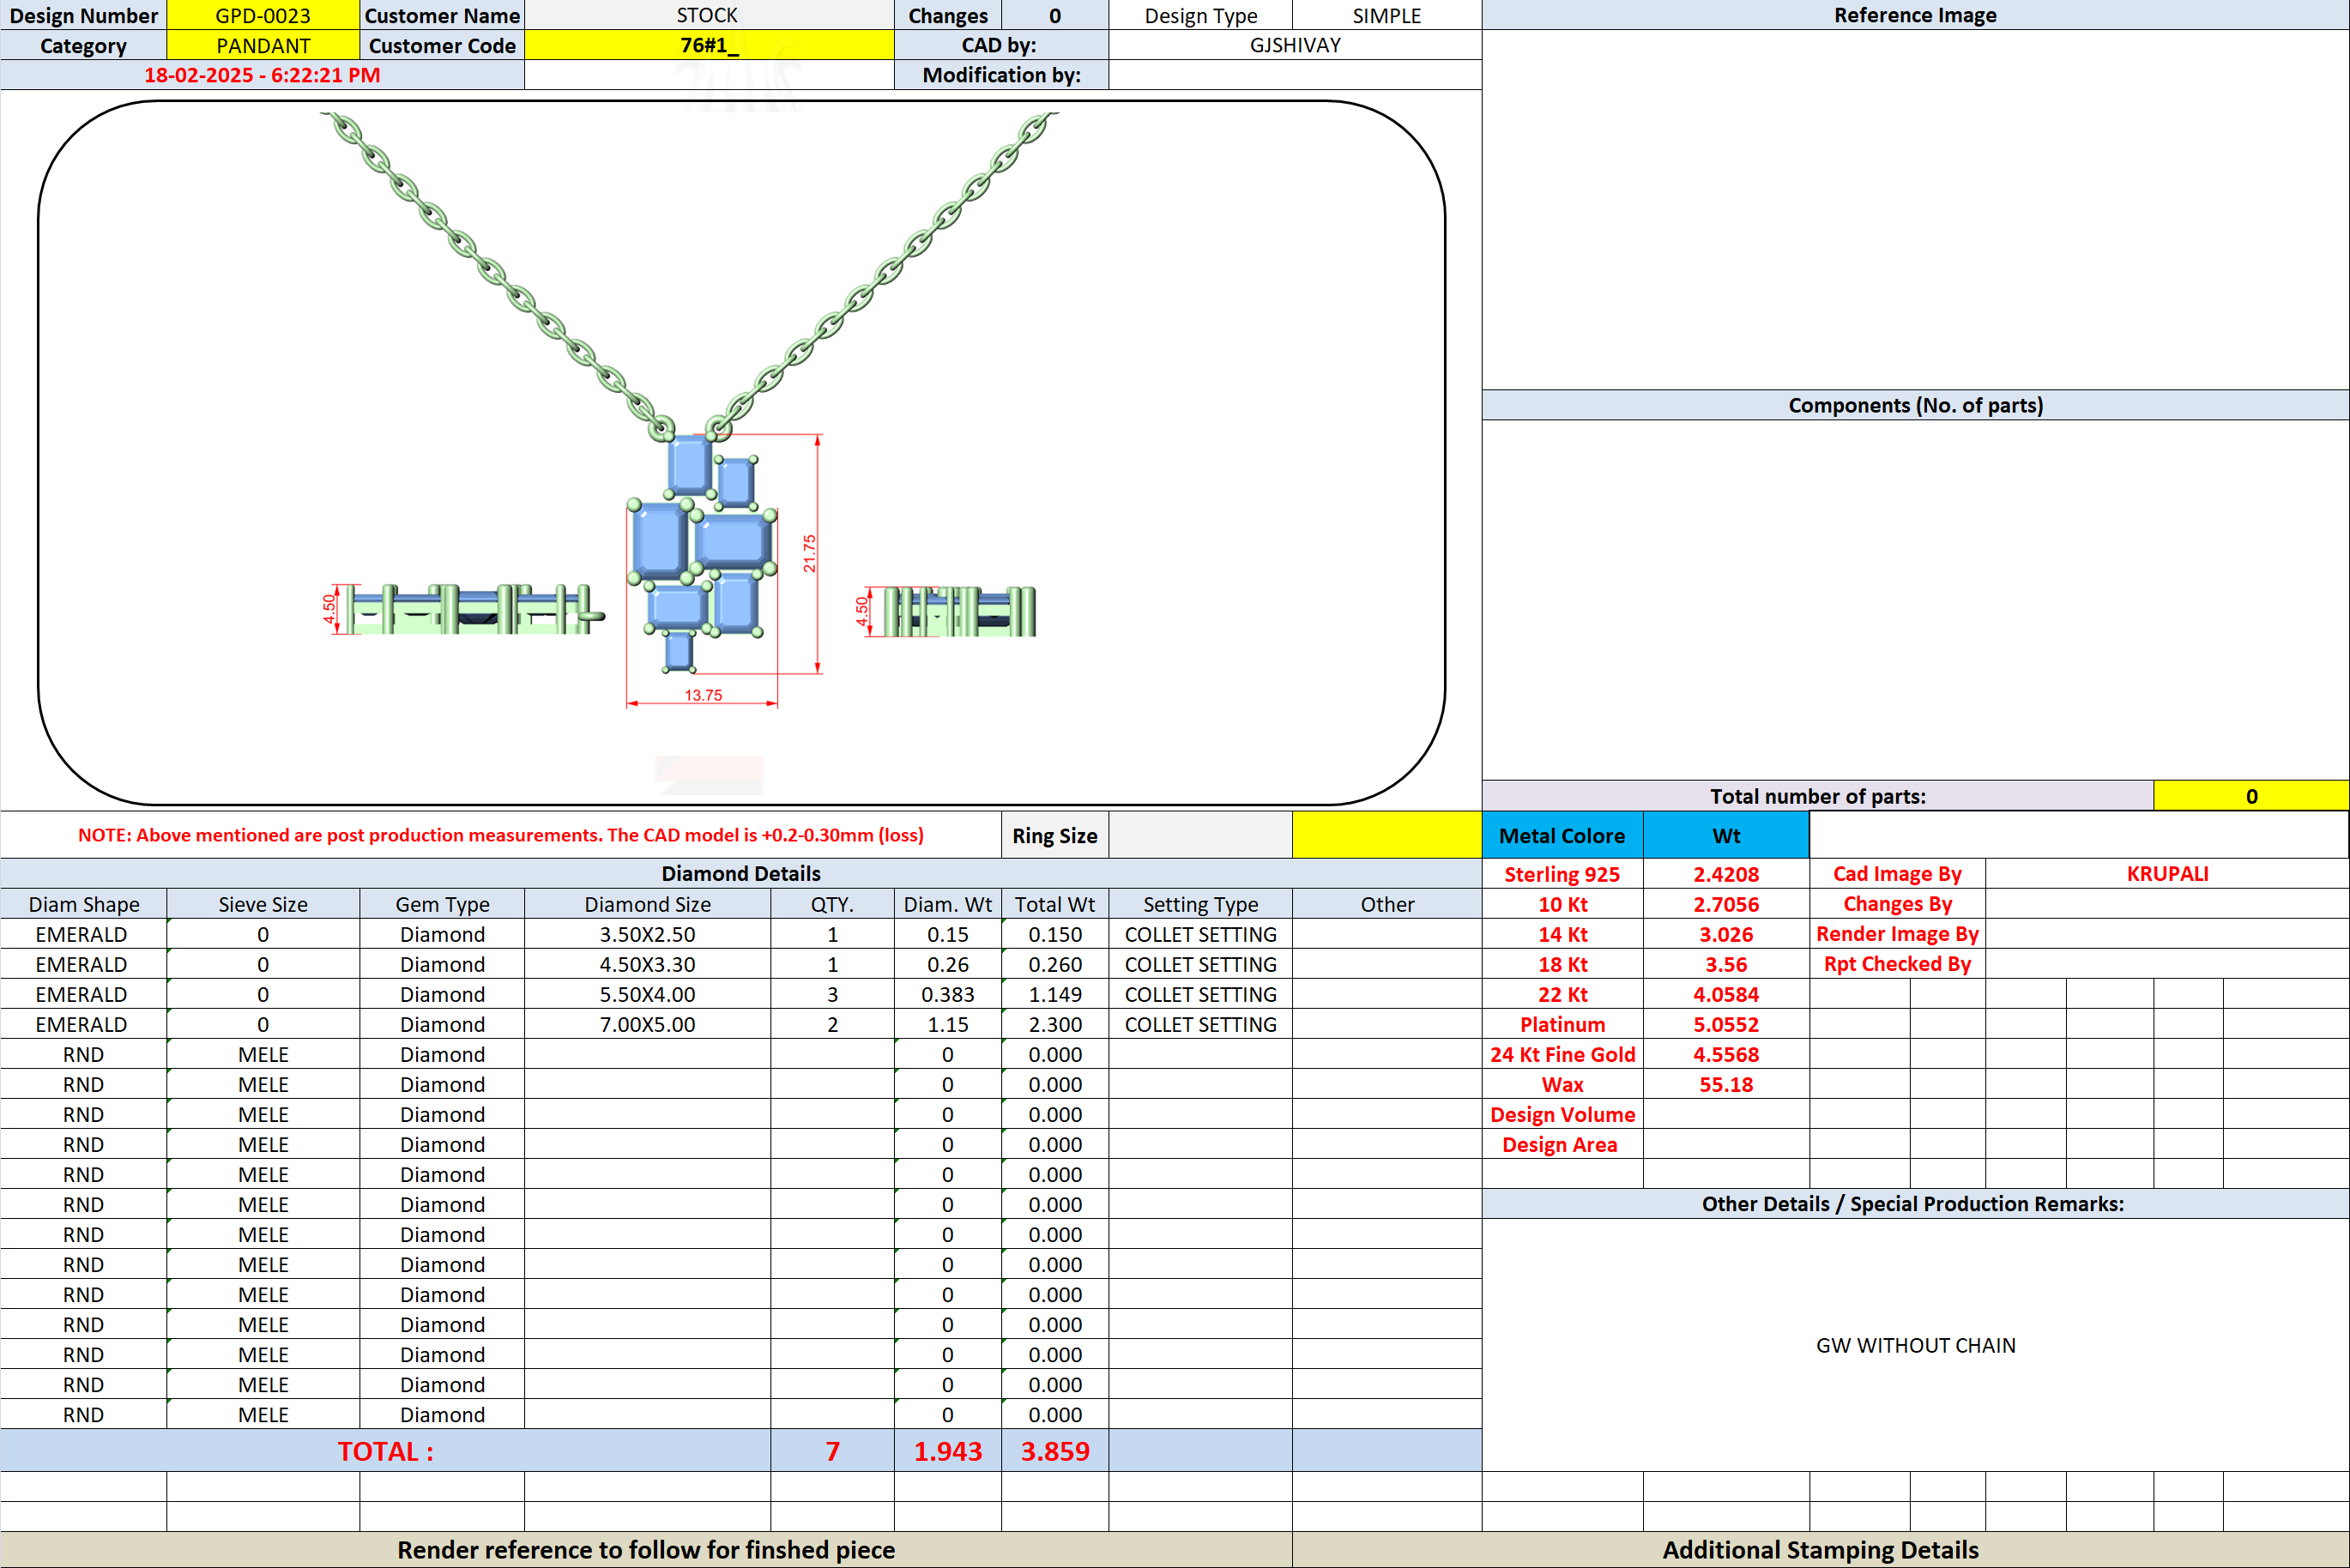The width and height of the screenshot is (2350, 1568).
Task: Click the right side-view pendant render
Action: click(x=959, y=611)
